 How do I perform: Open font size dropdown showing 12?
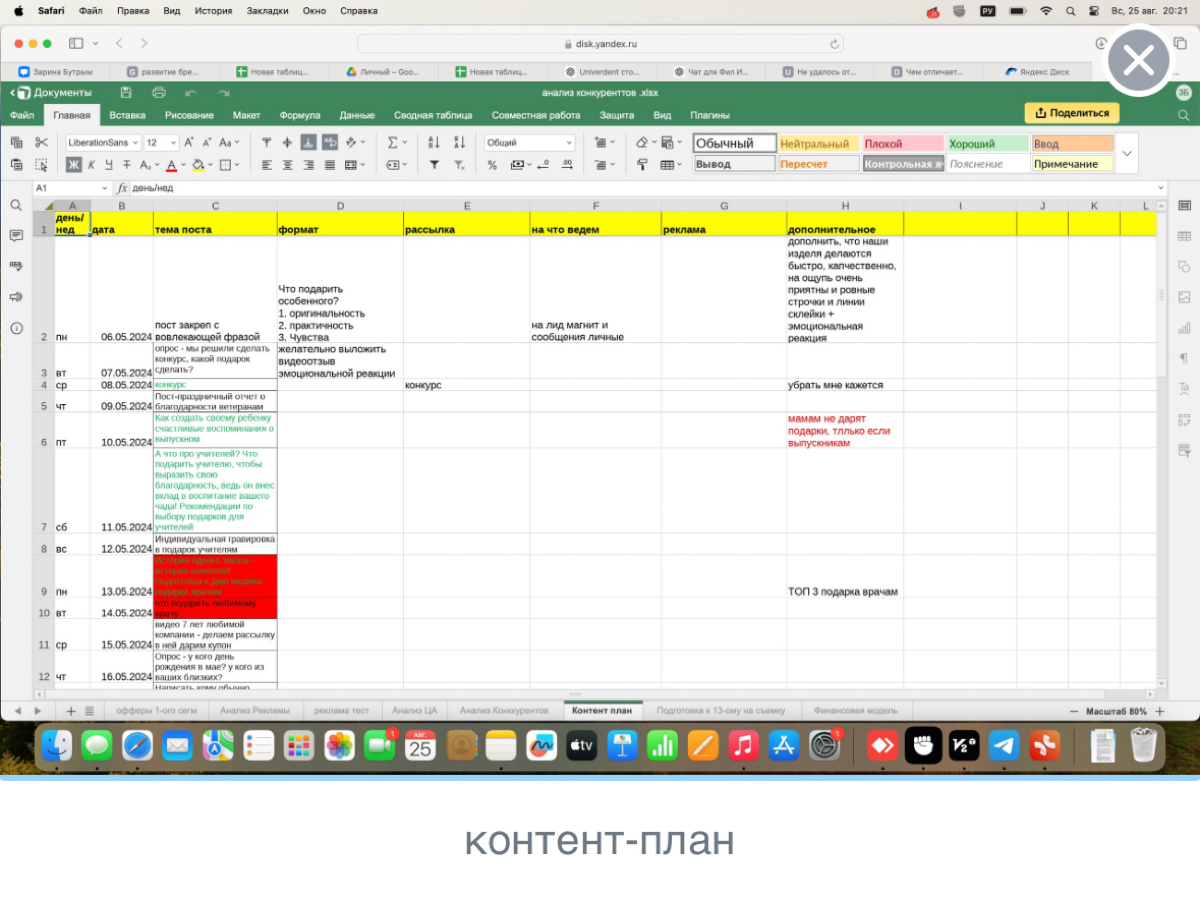click(173, 142)
